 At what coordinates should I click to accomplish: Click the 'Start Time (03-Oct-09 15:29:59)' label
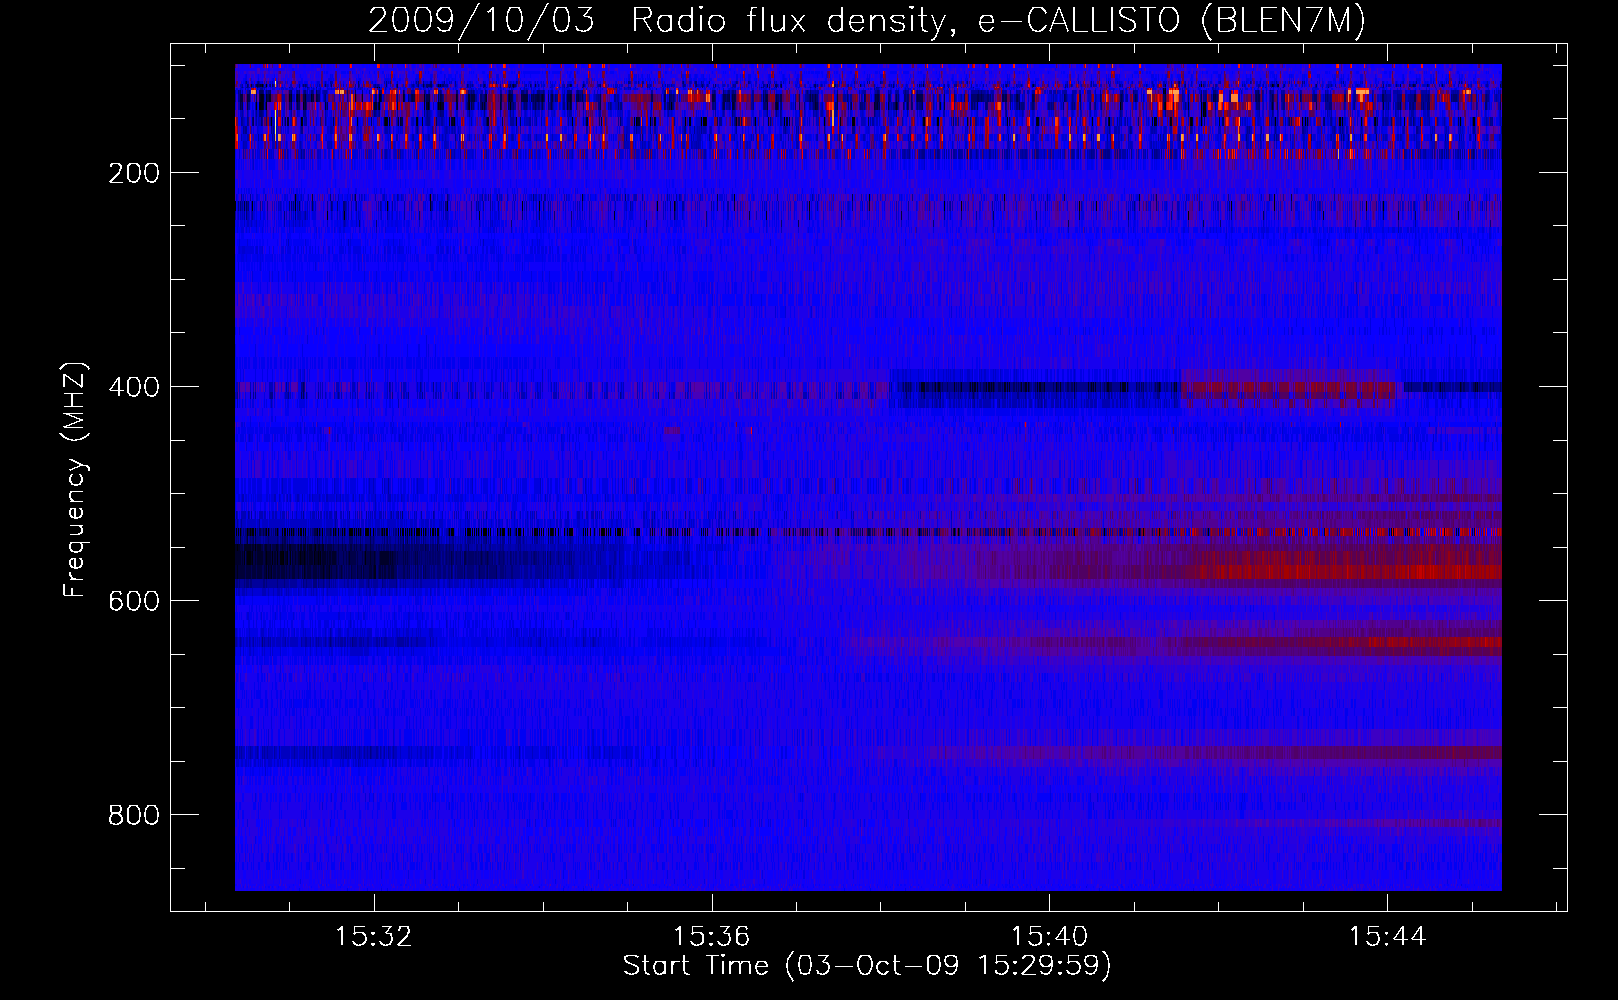[867, 966]
